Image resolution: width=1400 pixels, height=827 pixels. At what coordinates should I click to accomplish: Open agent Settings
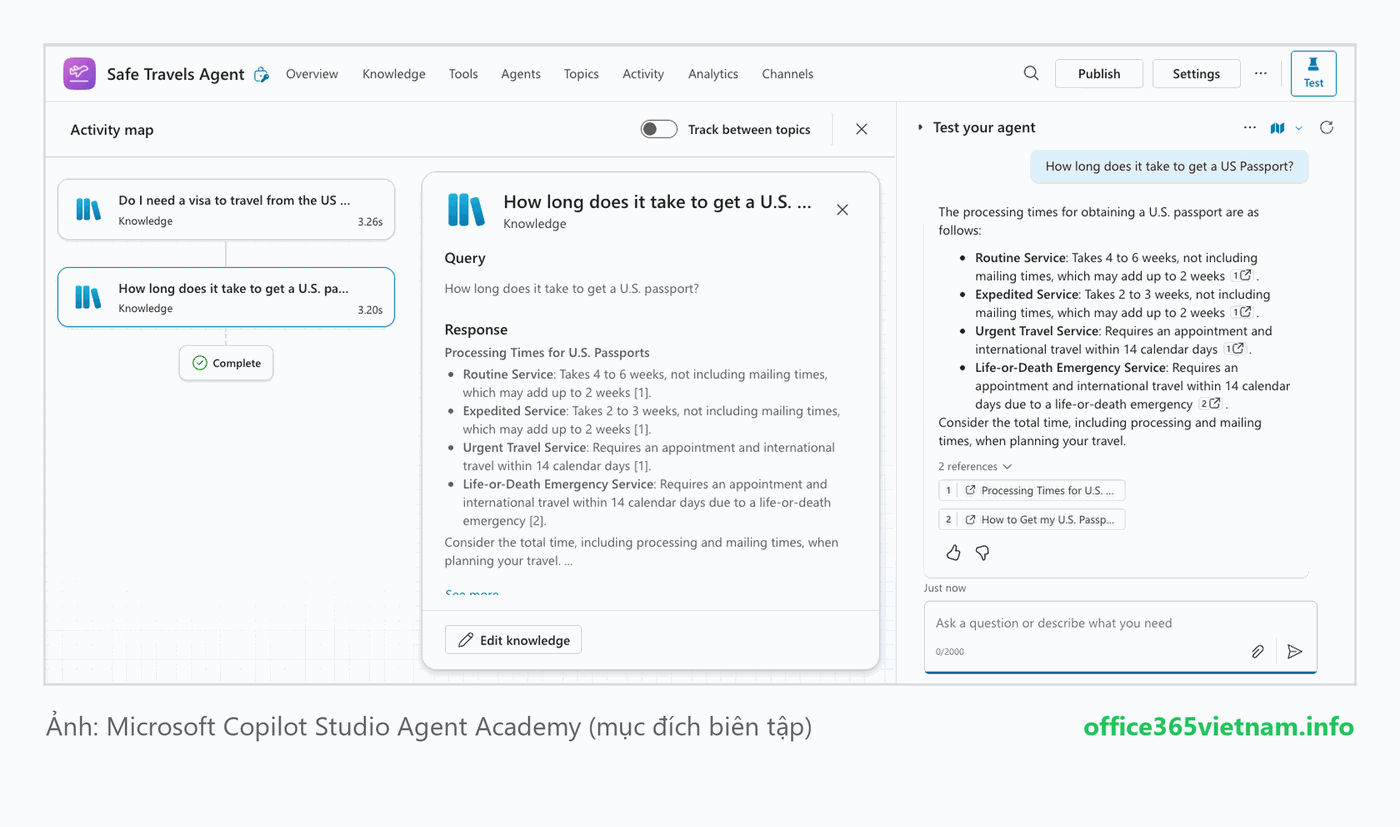pos(1196,73)
